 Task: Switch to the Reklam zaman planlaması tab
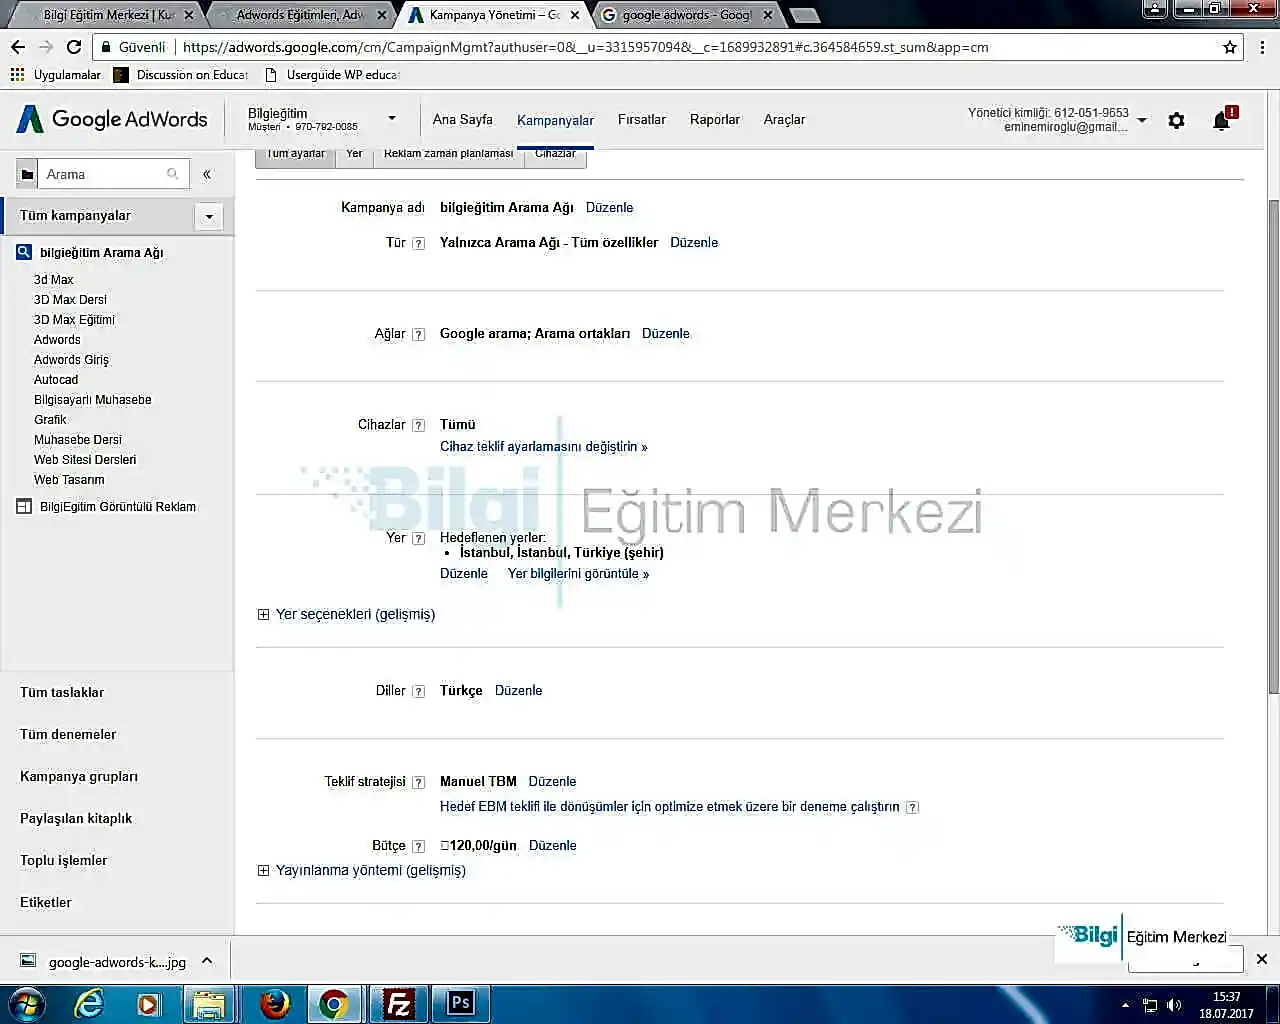(448, 154)
